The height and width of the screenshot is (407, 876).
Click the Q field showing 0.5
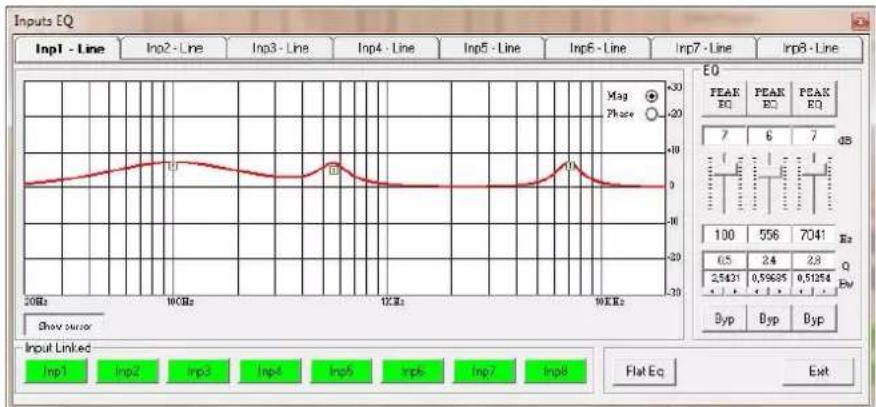[x=724, y=261]
